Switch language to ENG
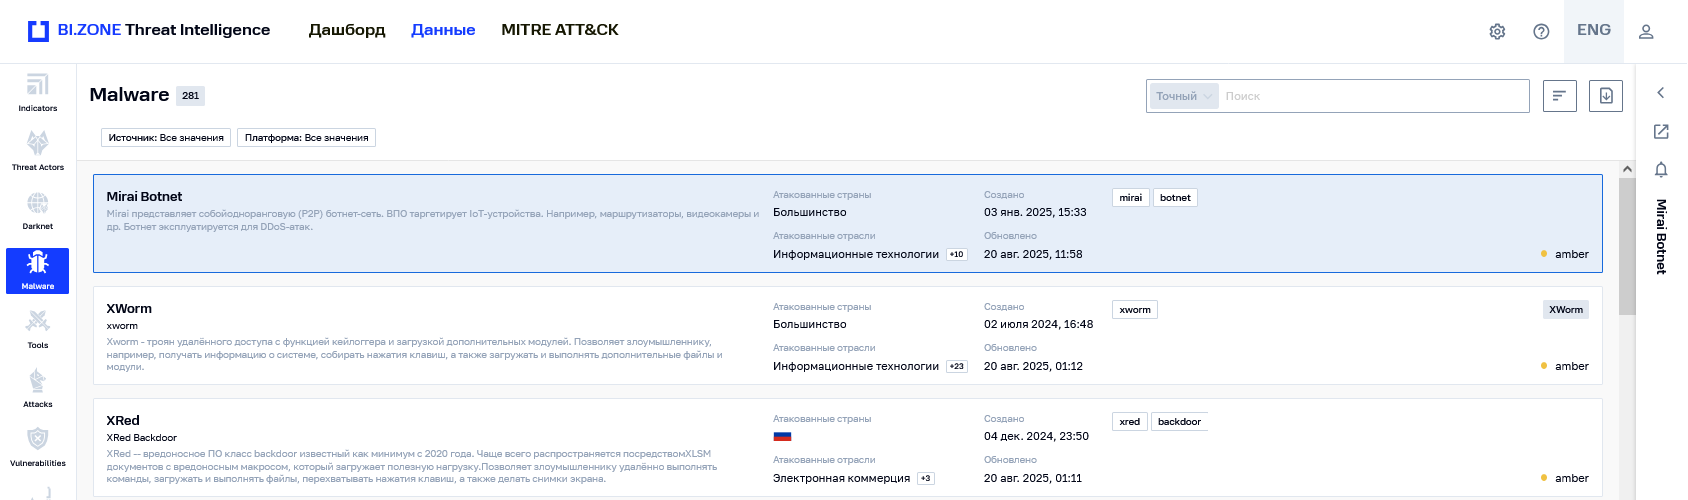Image resolution: width=1688 pixels, height=500 pixels. tap(1594, 30)
